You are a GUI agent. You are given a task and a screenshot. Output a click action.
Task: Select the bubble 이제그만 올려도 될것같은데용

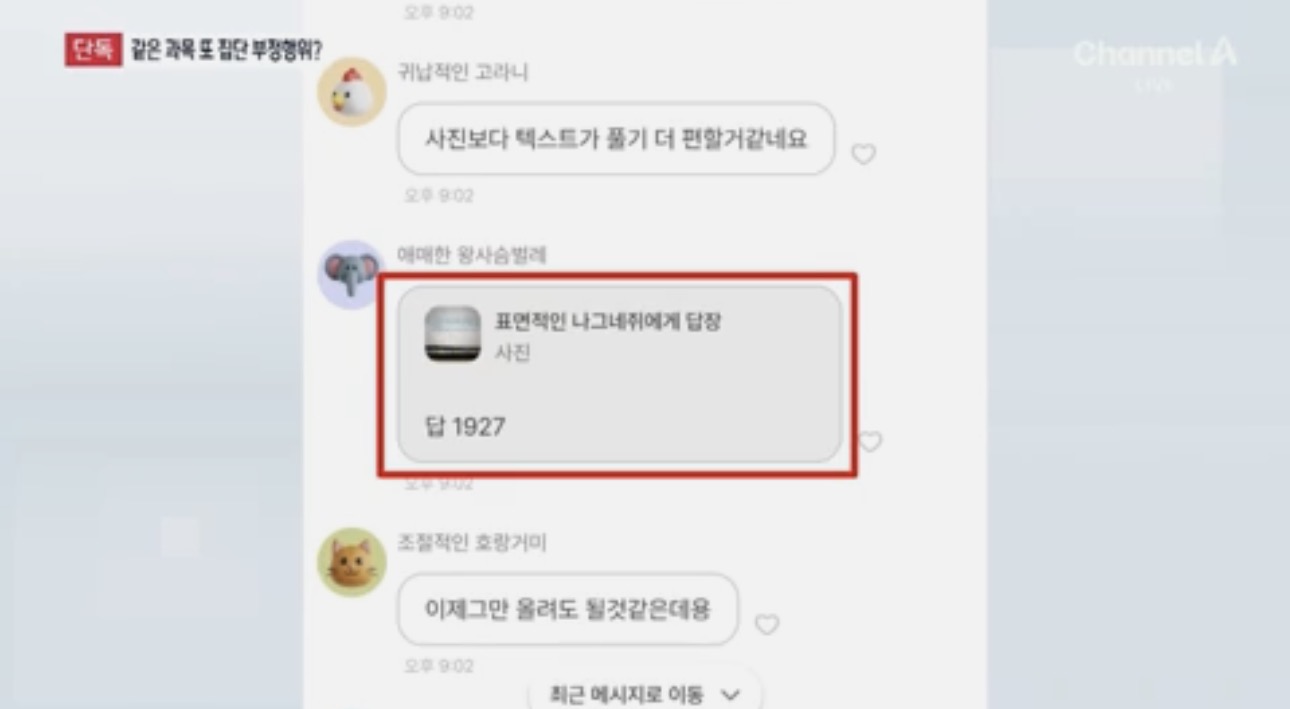[568, 609]
